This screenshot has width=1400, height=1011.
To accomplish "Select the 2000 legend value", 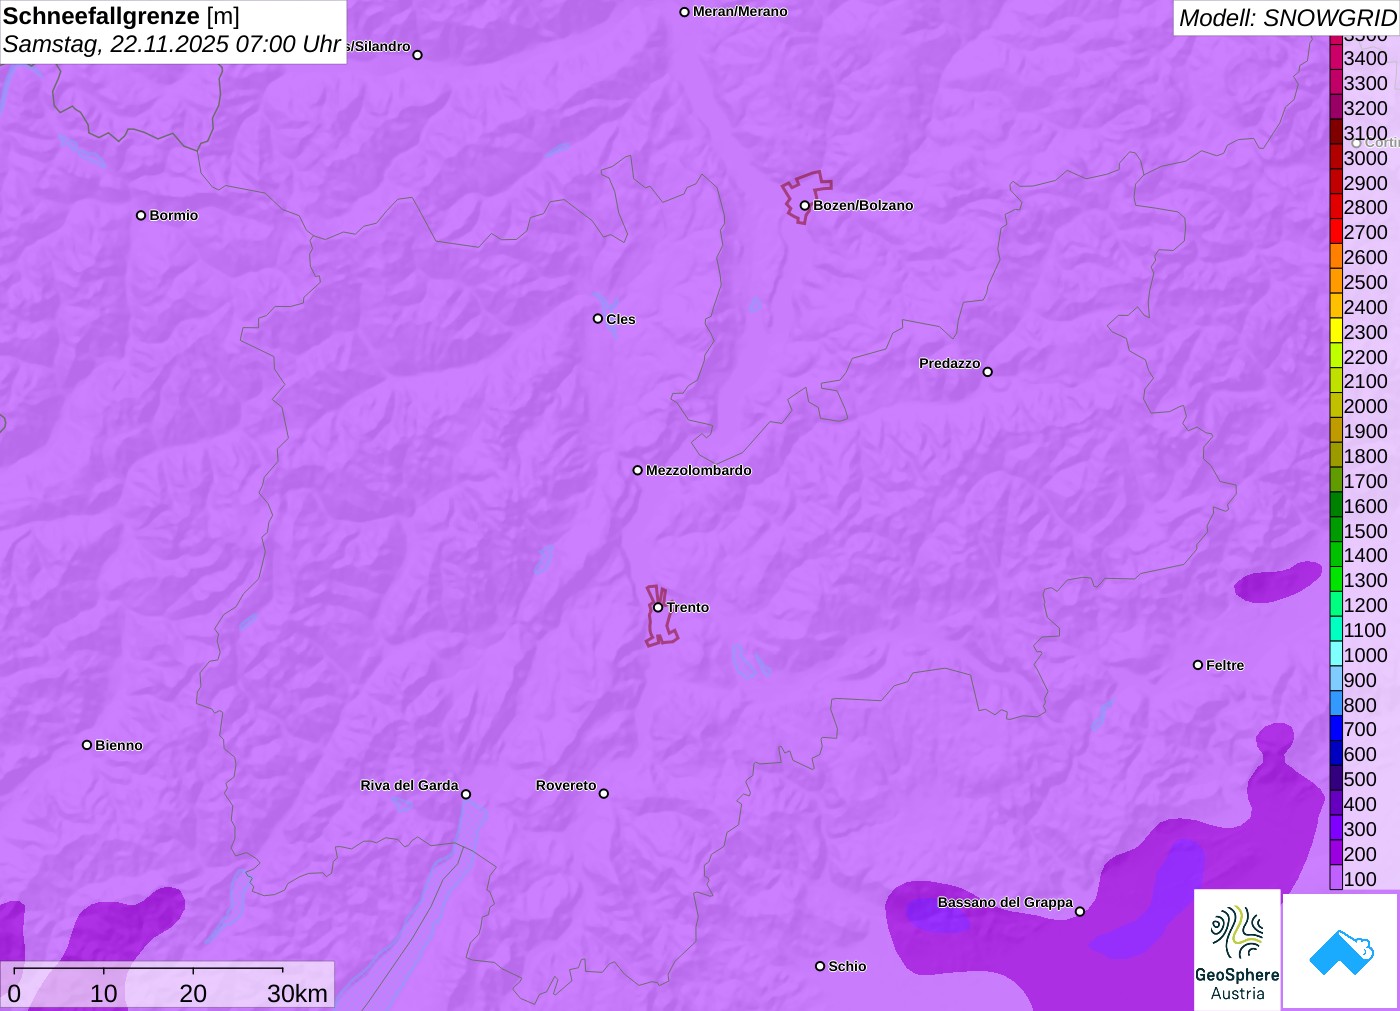I will click(x=1365, y=406).
